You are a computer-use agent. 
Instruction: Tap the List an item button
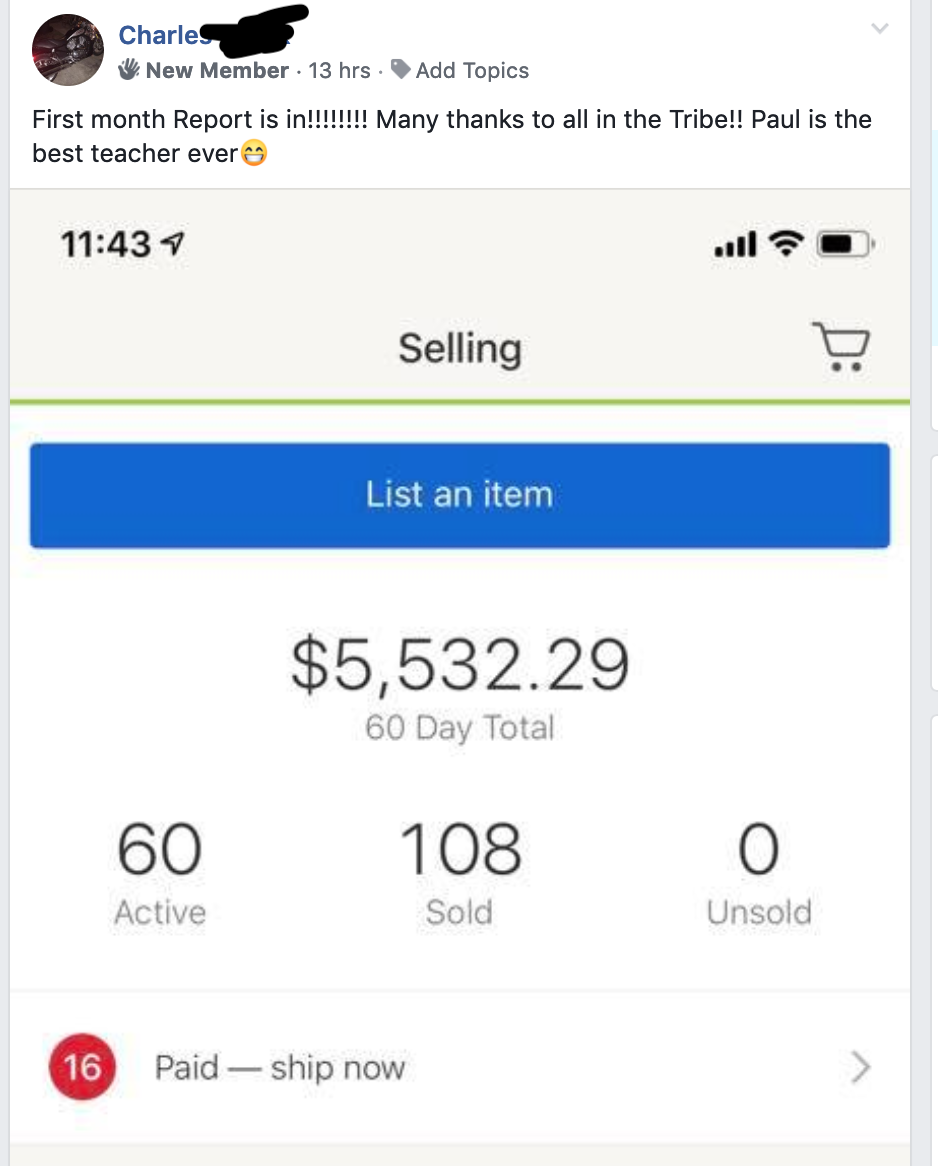[x=460, y=495]
